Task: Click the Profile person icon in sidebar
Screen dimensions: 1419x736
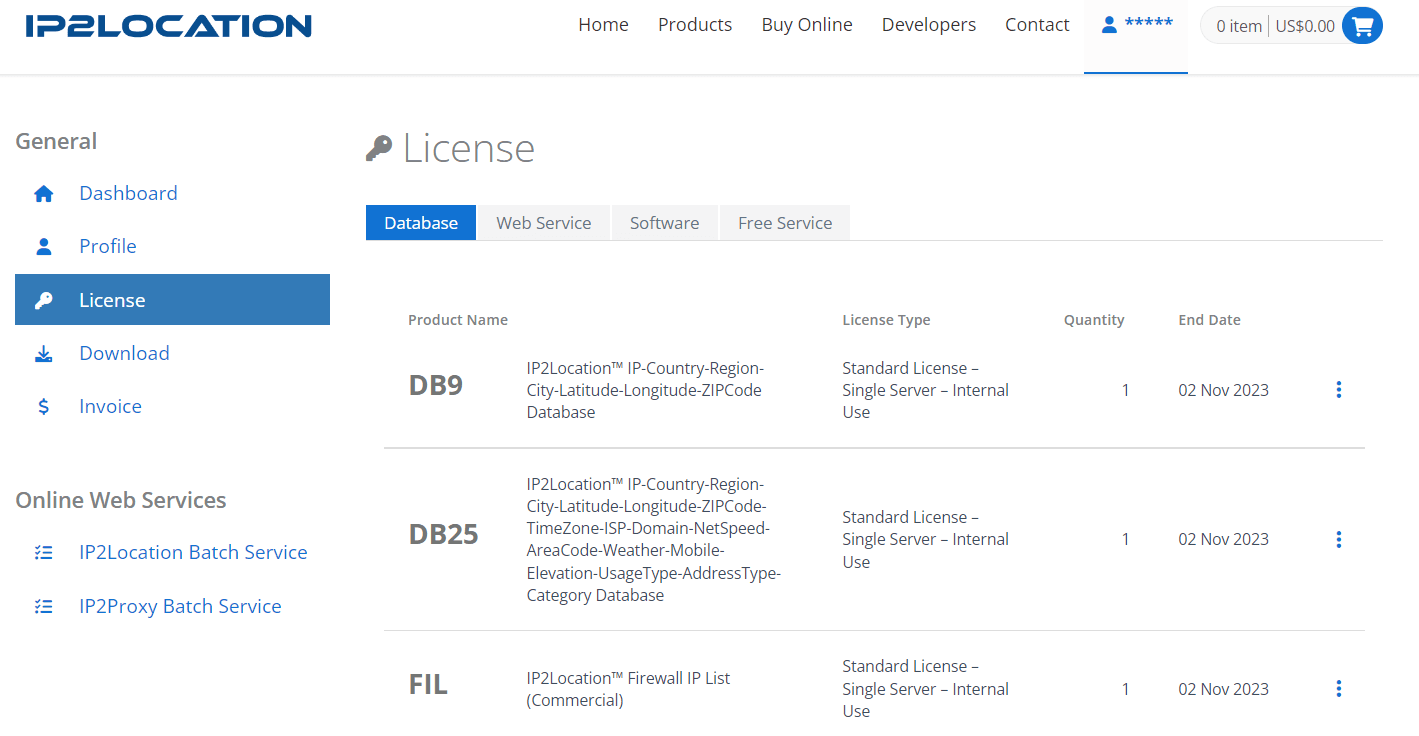Action: tap(43, 246)
